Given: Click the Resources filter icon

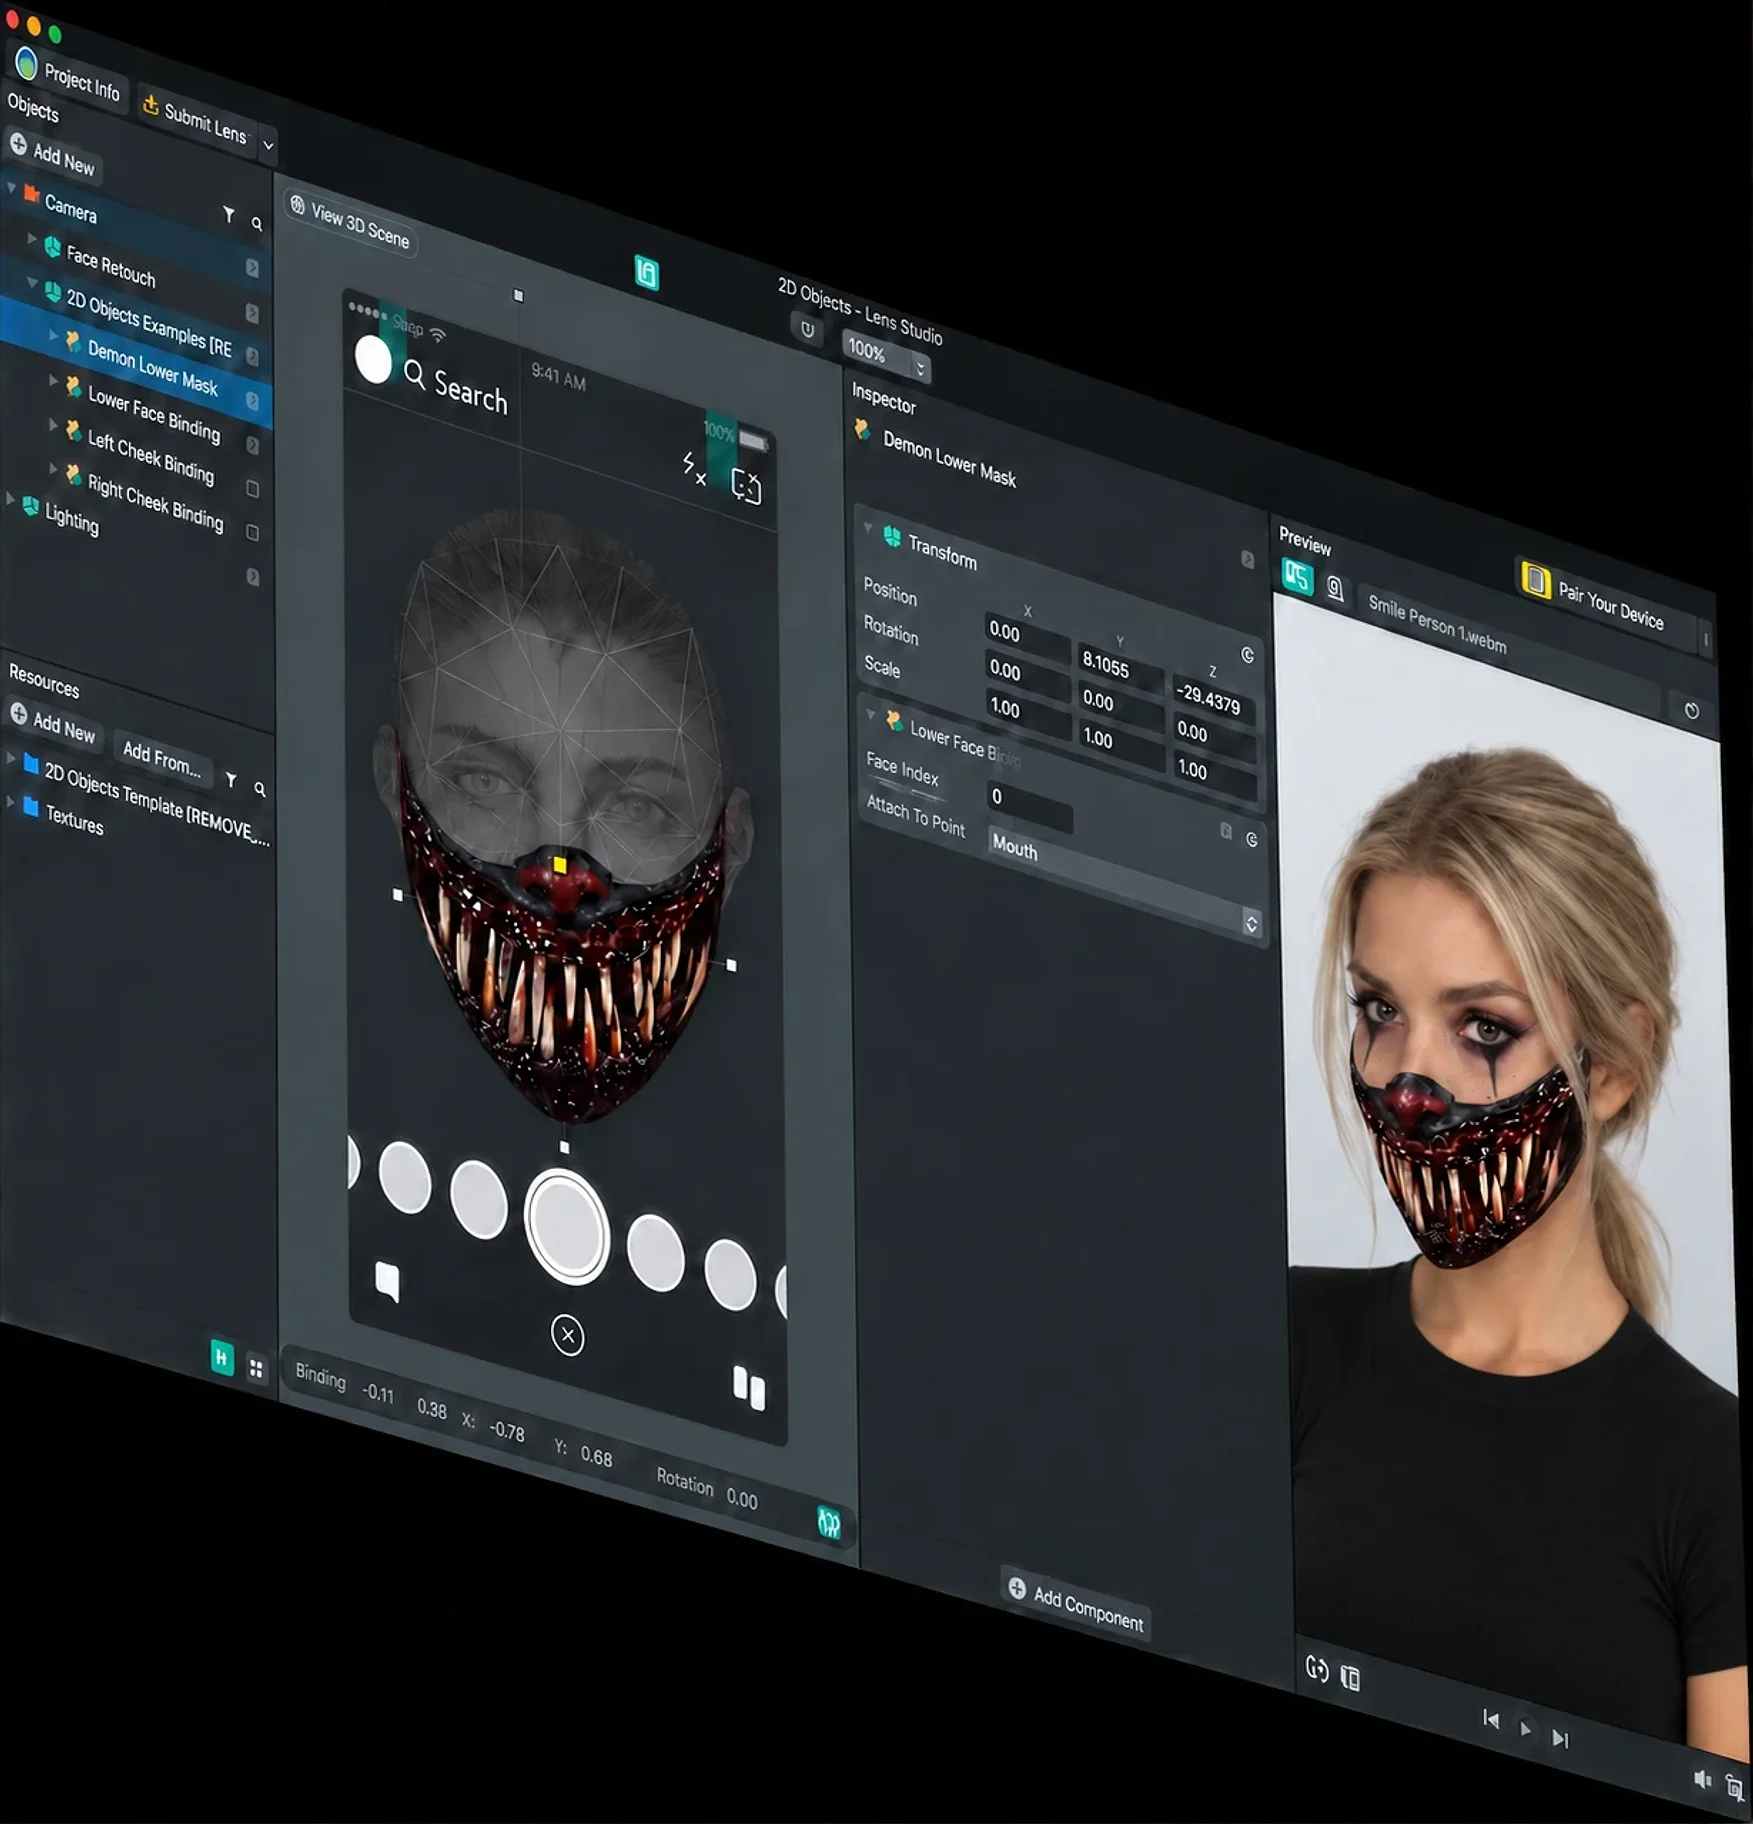Looking at the screenshot, I should (x=231, y=779).
